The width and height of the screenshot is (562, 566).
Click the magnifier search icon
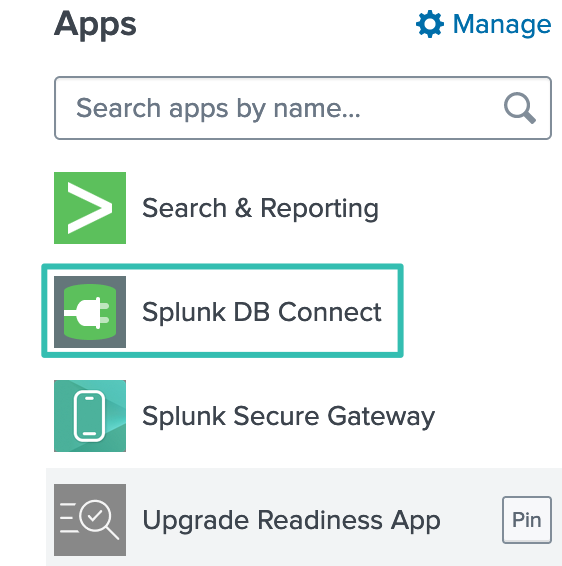pos(520,108)
